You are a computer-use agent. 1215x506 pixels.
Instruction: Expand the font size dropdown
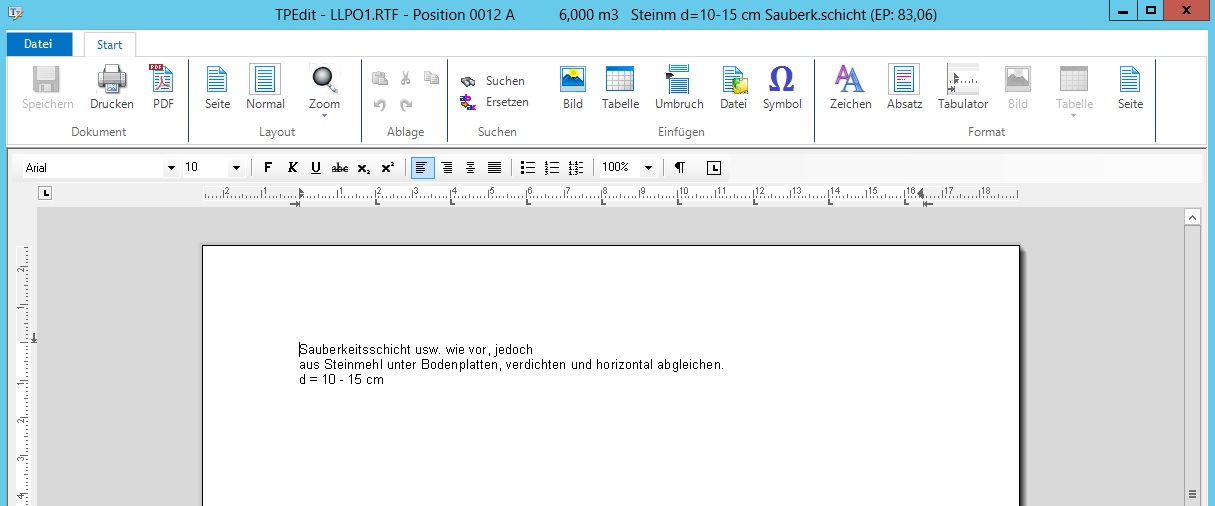pyautogui.click(x=236, y=168)
